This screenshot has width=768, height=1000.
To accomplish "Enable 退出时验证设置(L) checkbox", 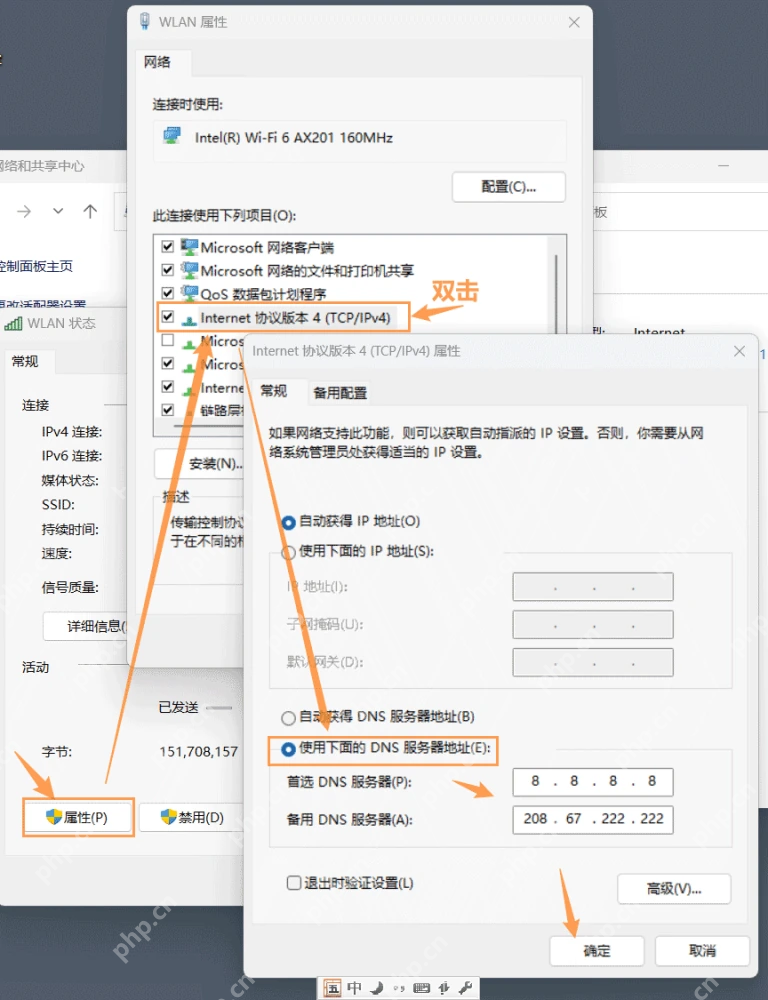I will pyautogui.click(x=294, y=883).
